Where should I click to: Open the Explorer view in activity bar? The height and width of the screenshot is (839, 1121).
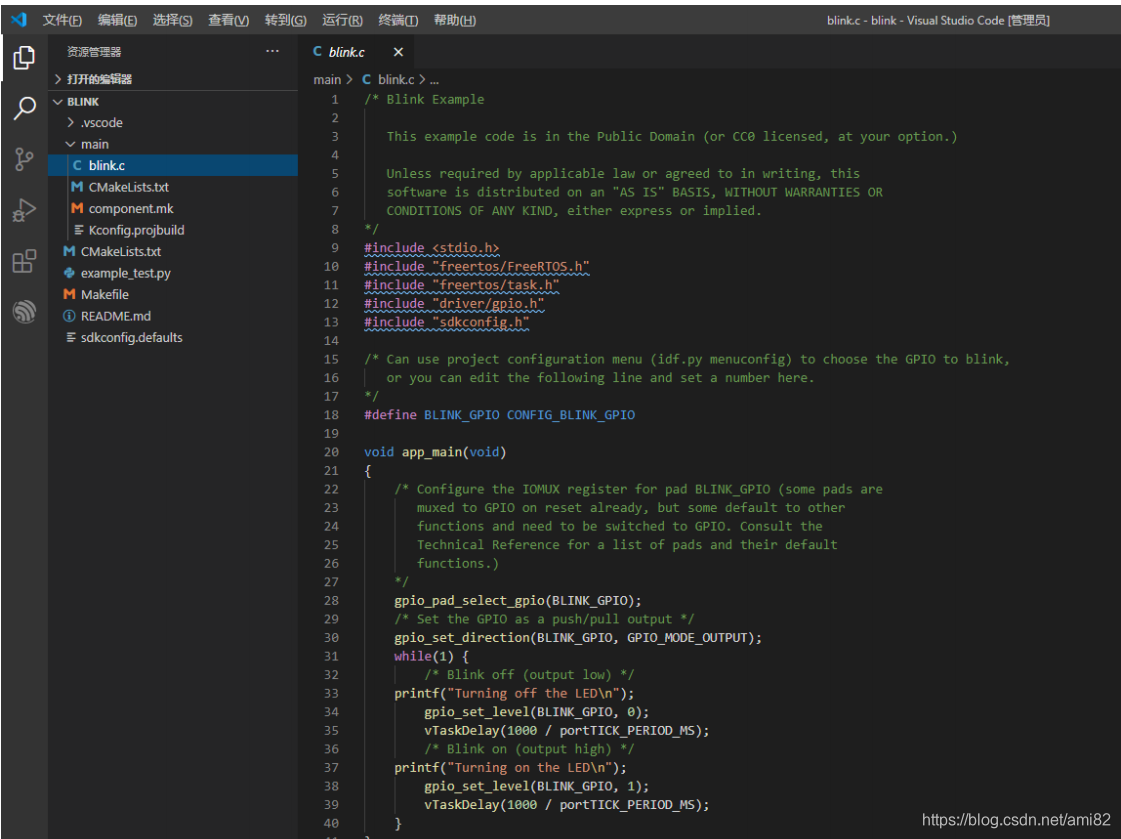click(24, 58)
